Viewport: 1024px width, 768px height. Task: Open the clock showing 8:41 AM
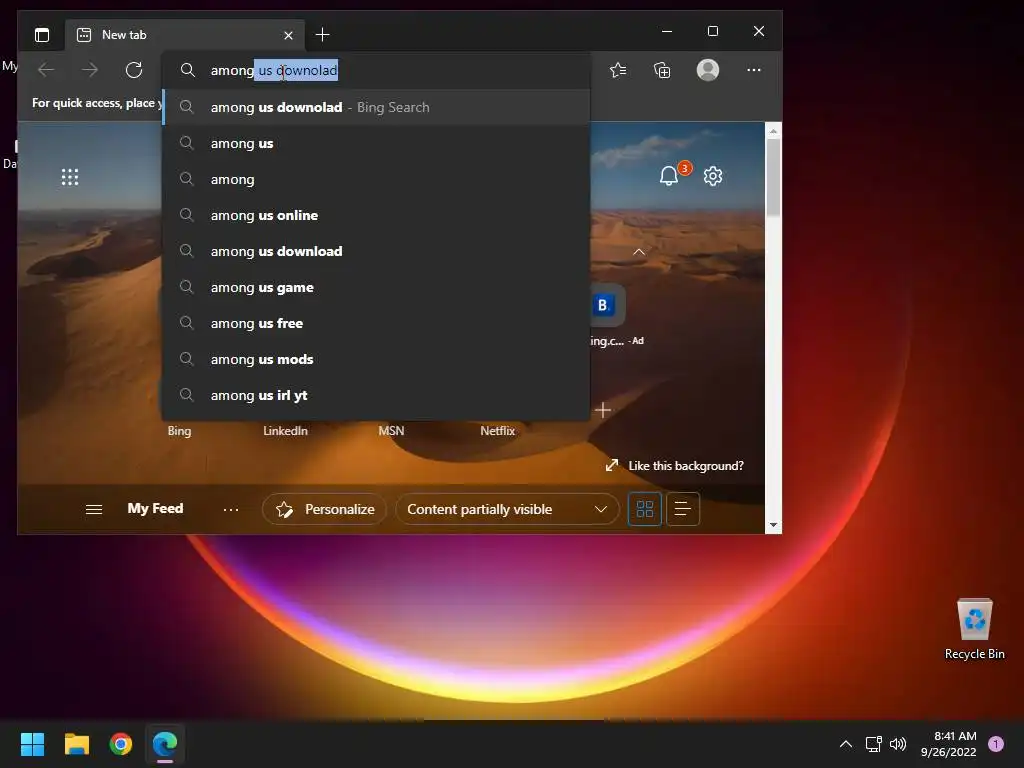tap(949, 744)
